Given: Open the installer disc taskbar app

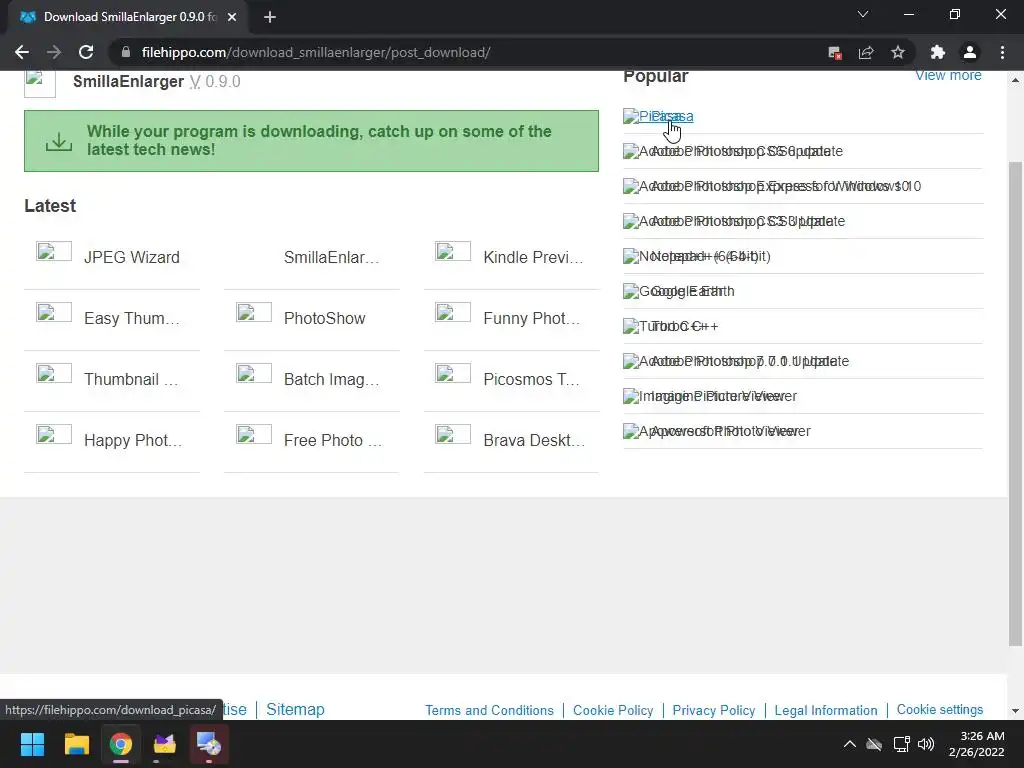Looking at the screenshot, I should (208, 744).
